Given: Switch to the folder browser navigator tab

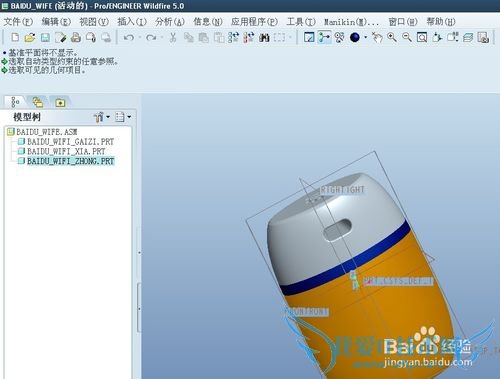Looking at the screenshot, I should [x=38, y=102].
